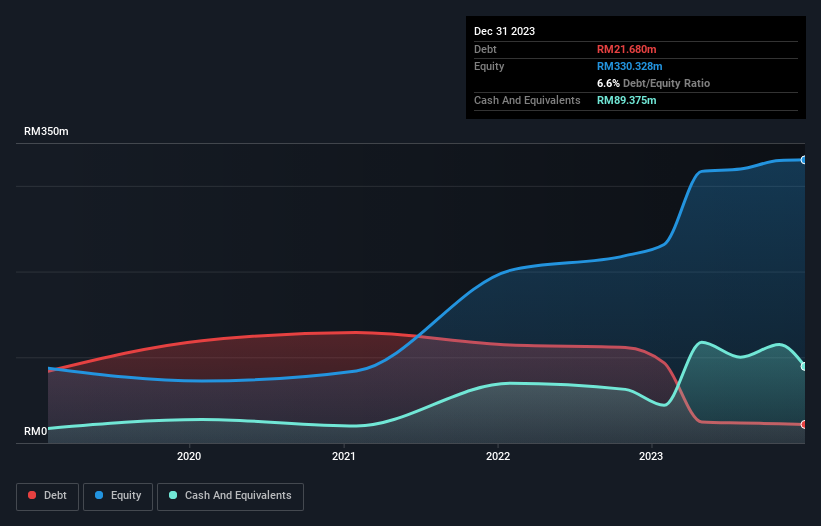The width and height of the screenshot is (821, 526).
Task: Click the teal Cash legend dot
Action: [x=173, y=495]
